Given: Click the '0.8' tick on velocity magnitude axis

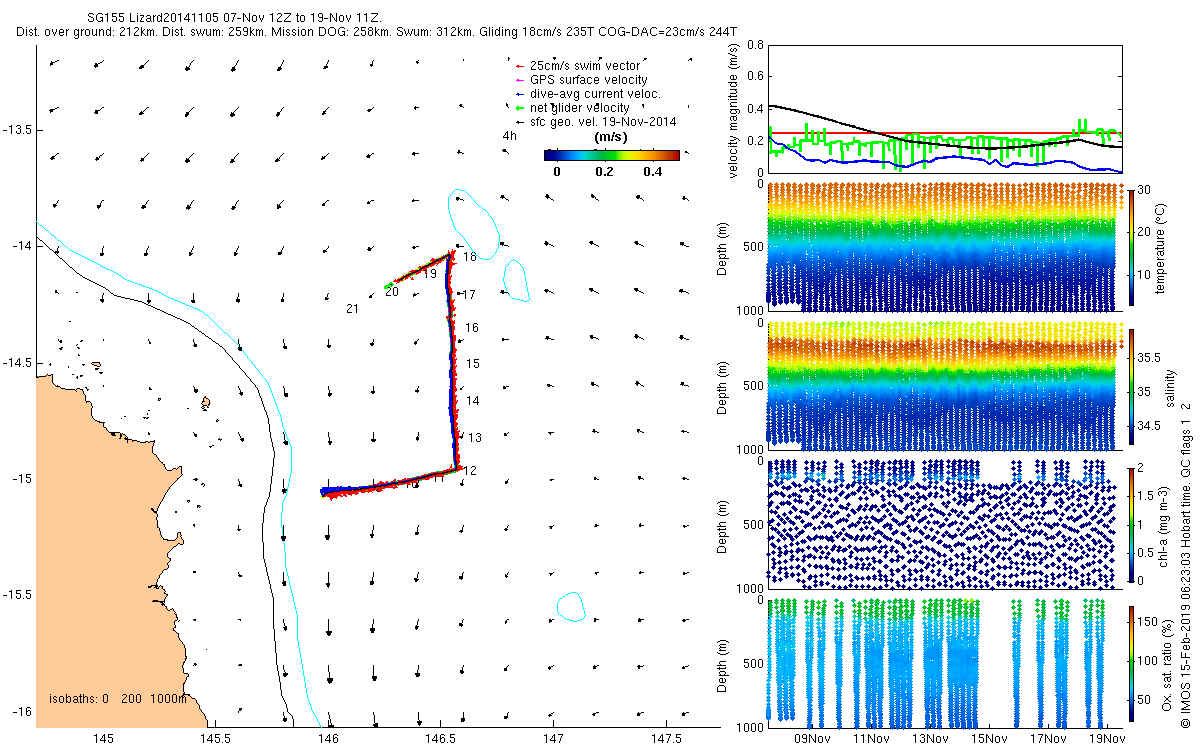Looking at the screenshot, I should tap(754, 46).
